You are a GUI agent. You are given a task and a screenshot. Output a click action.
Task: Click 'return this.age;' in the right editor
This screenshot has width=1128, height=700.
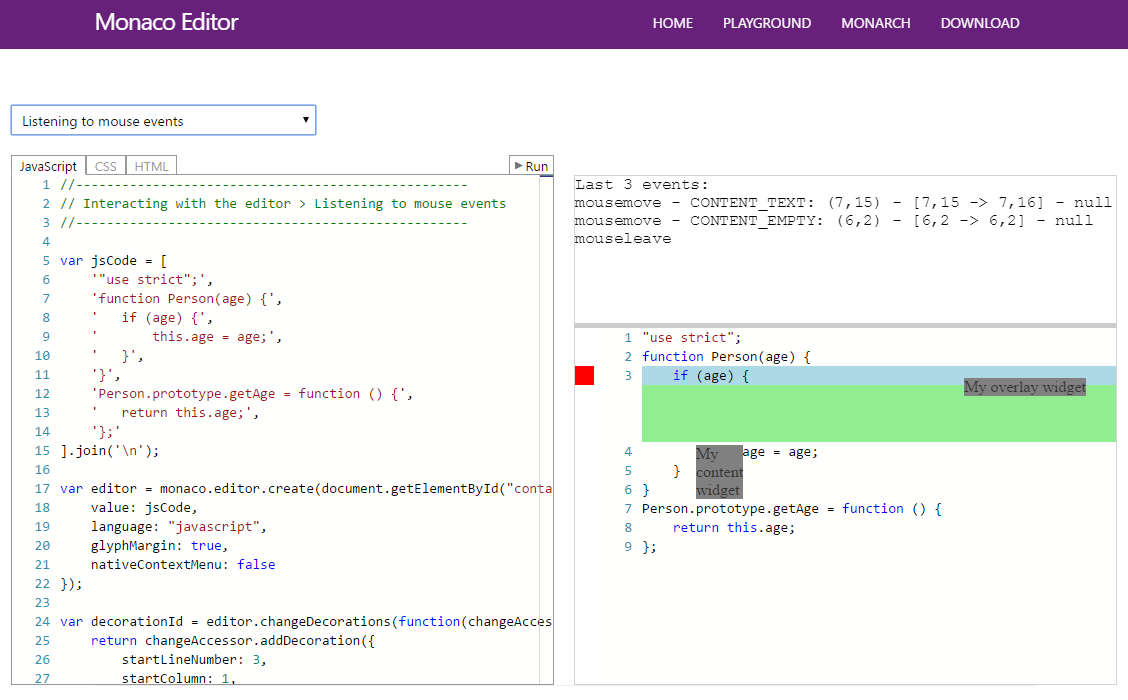(734, 528)
